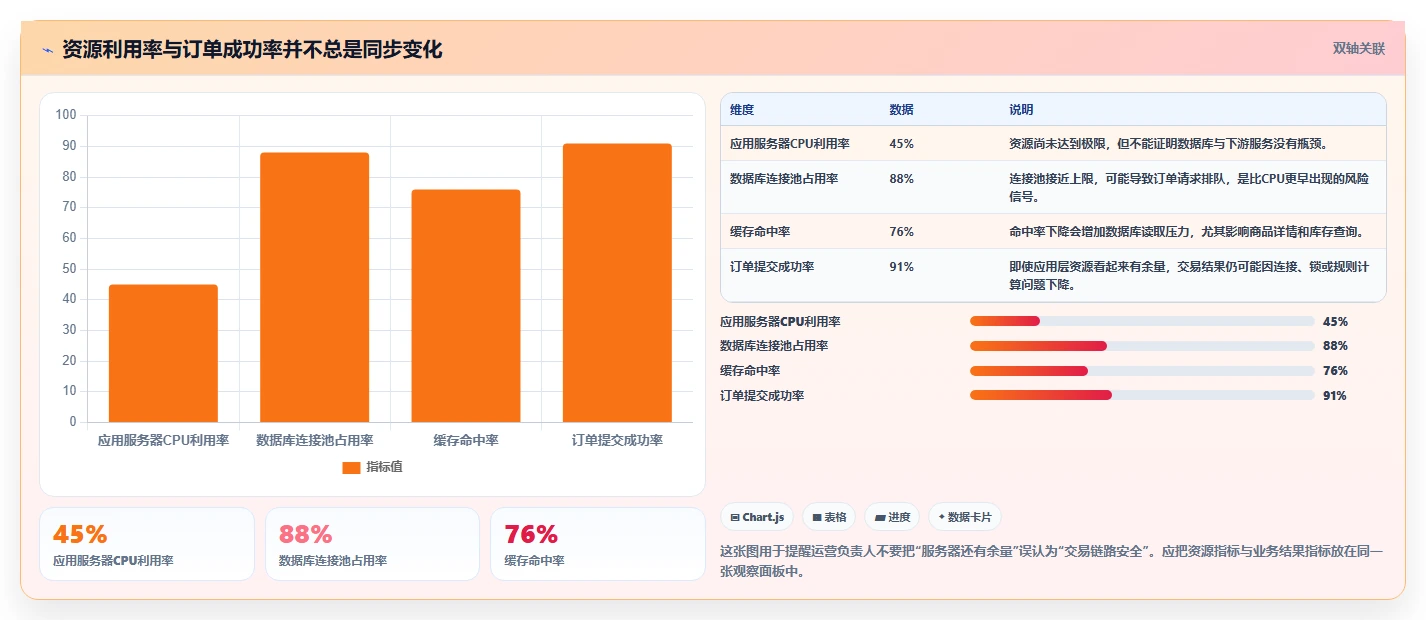Click the 76% value in the table
Viewport: 1426px width, 620px height.
(x=901, y=232)
